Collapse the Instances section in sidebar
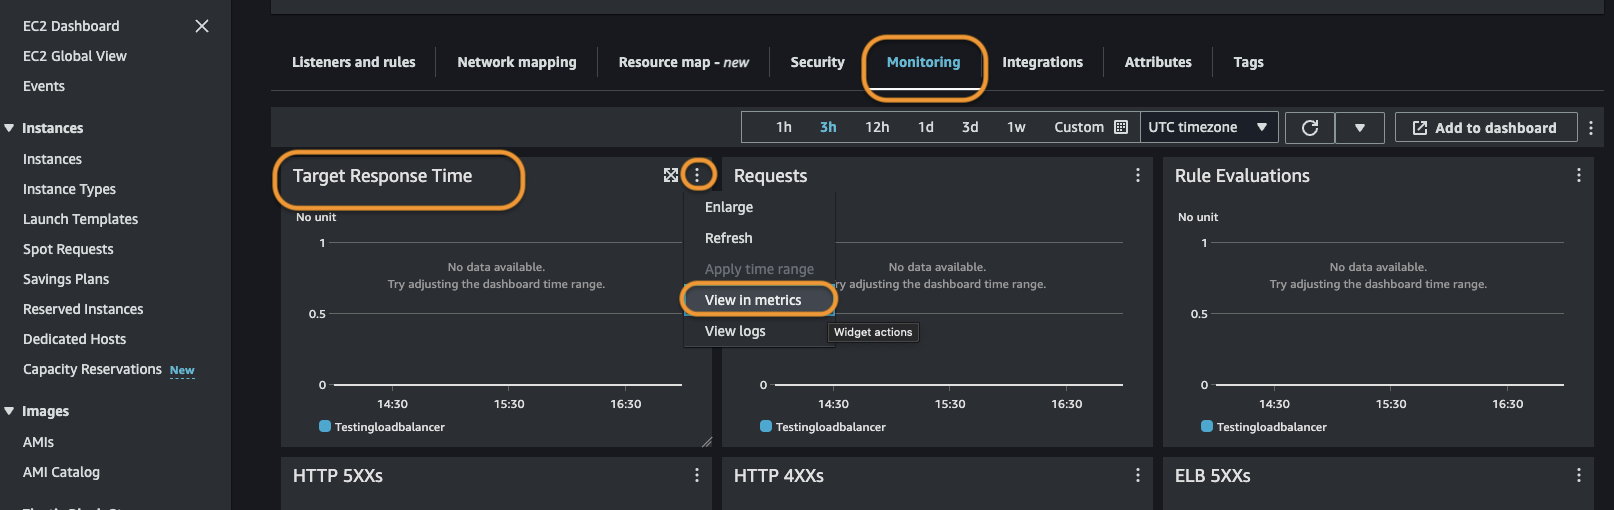 point(9,128)
